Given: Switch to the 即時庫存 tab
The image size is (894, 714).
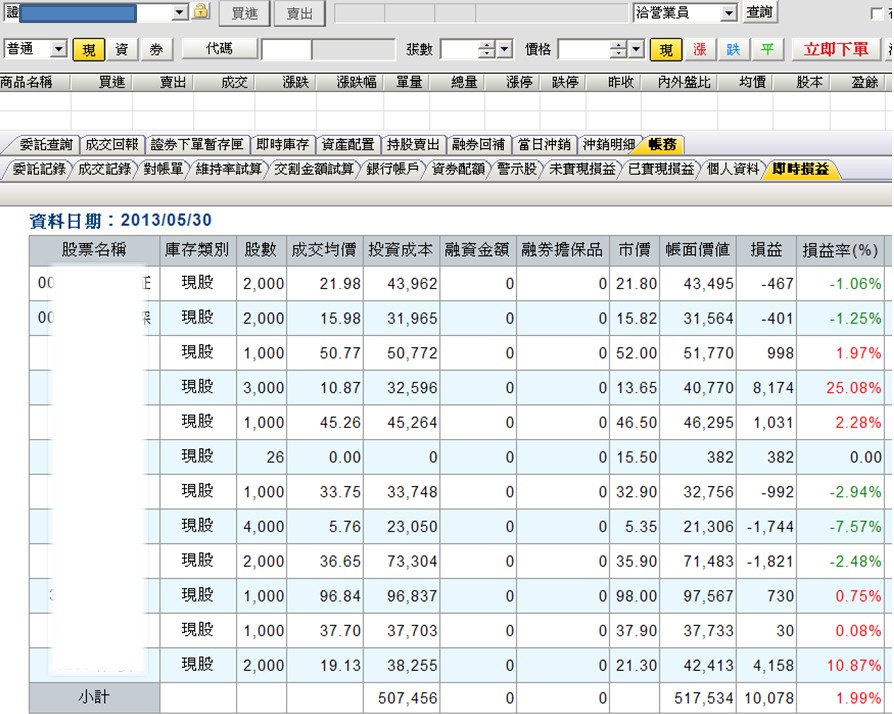Looking at the screenshot, I should 281,145.
